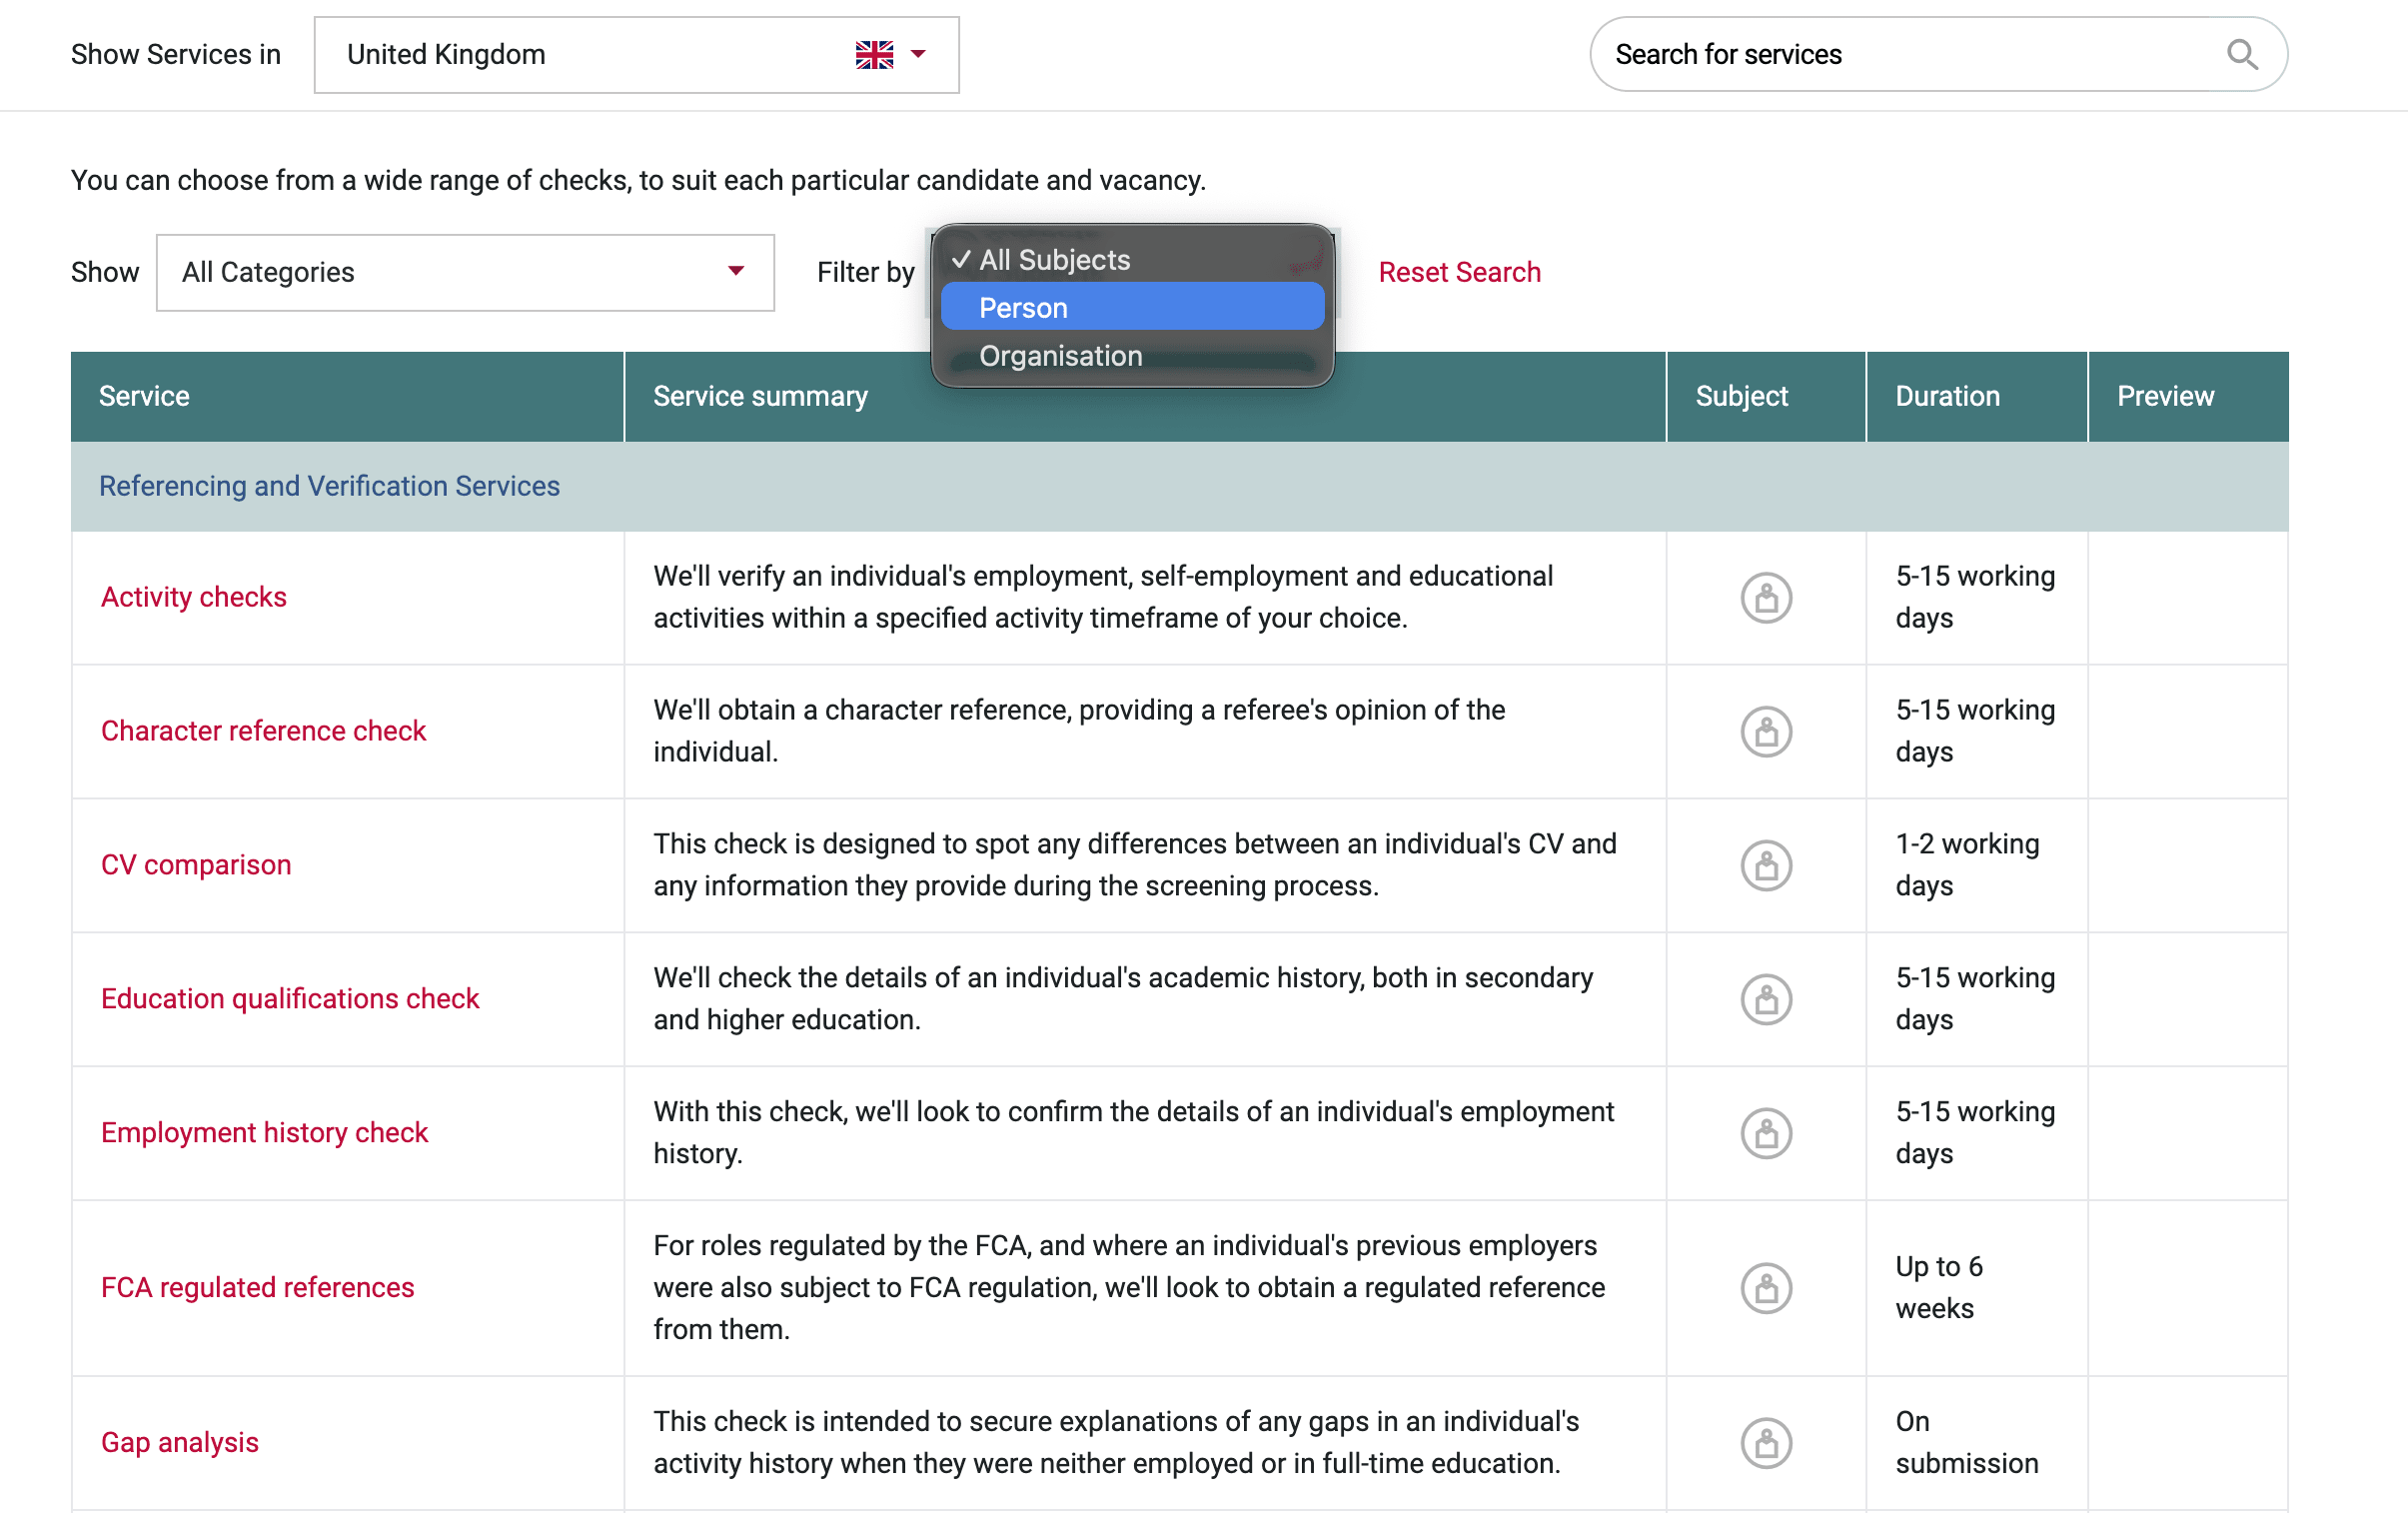Open Education qualifications check link
This screenshot has width=2408, height=1513.
(x=290, y=1000)
